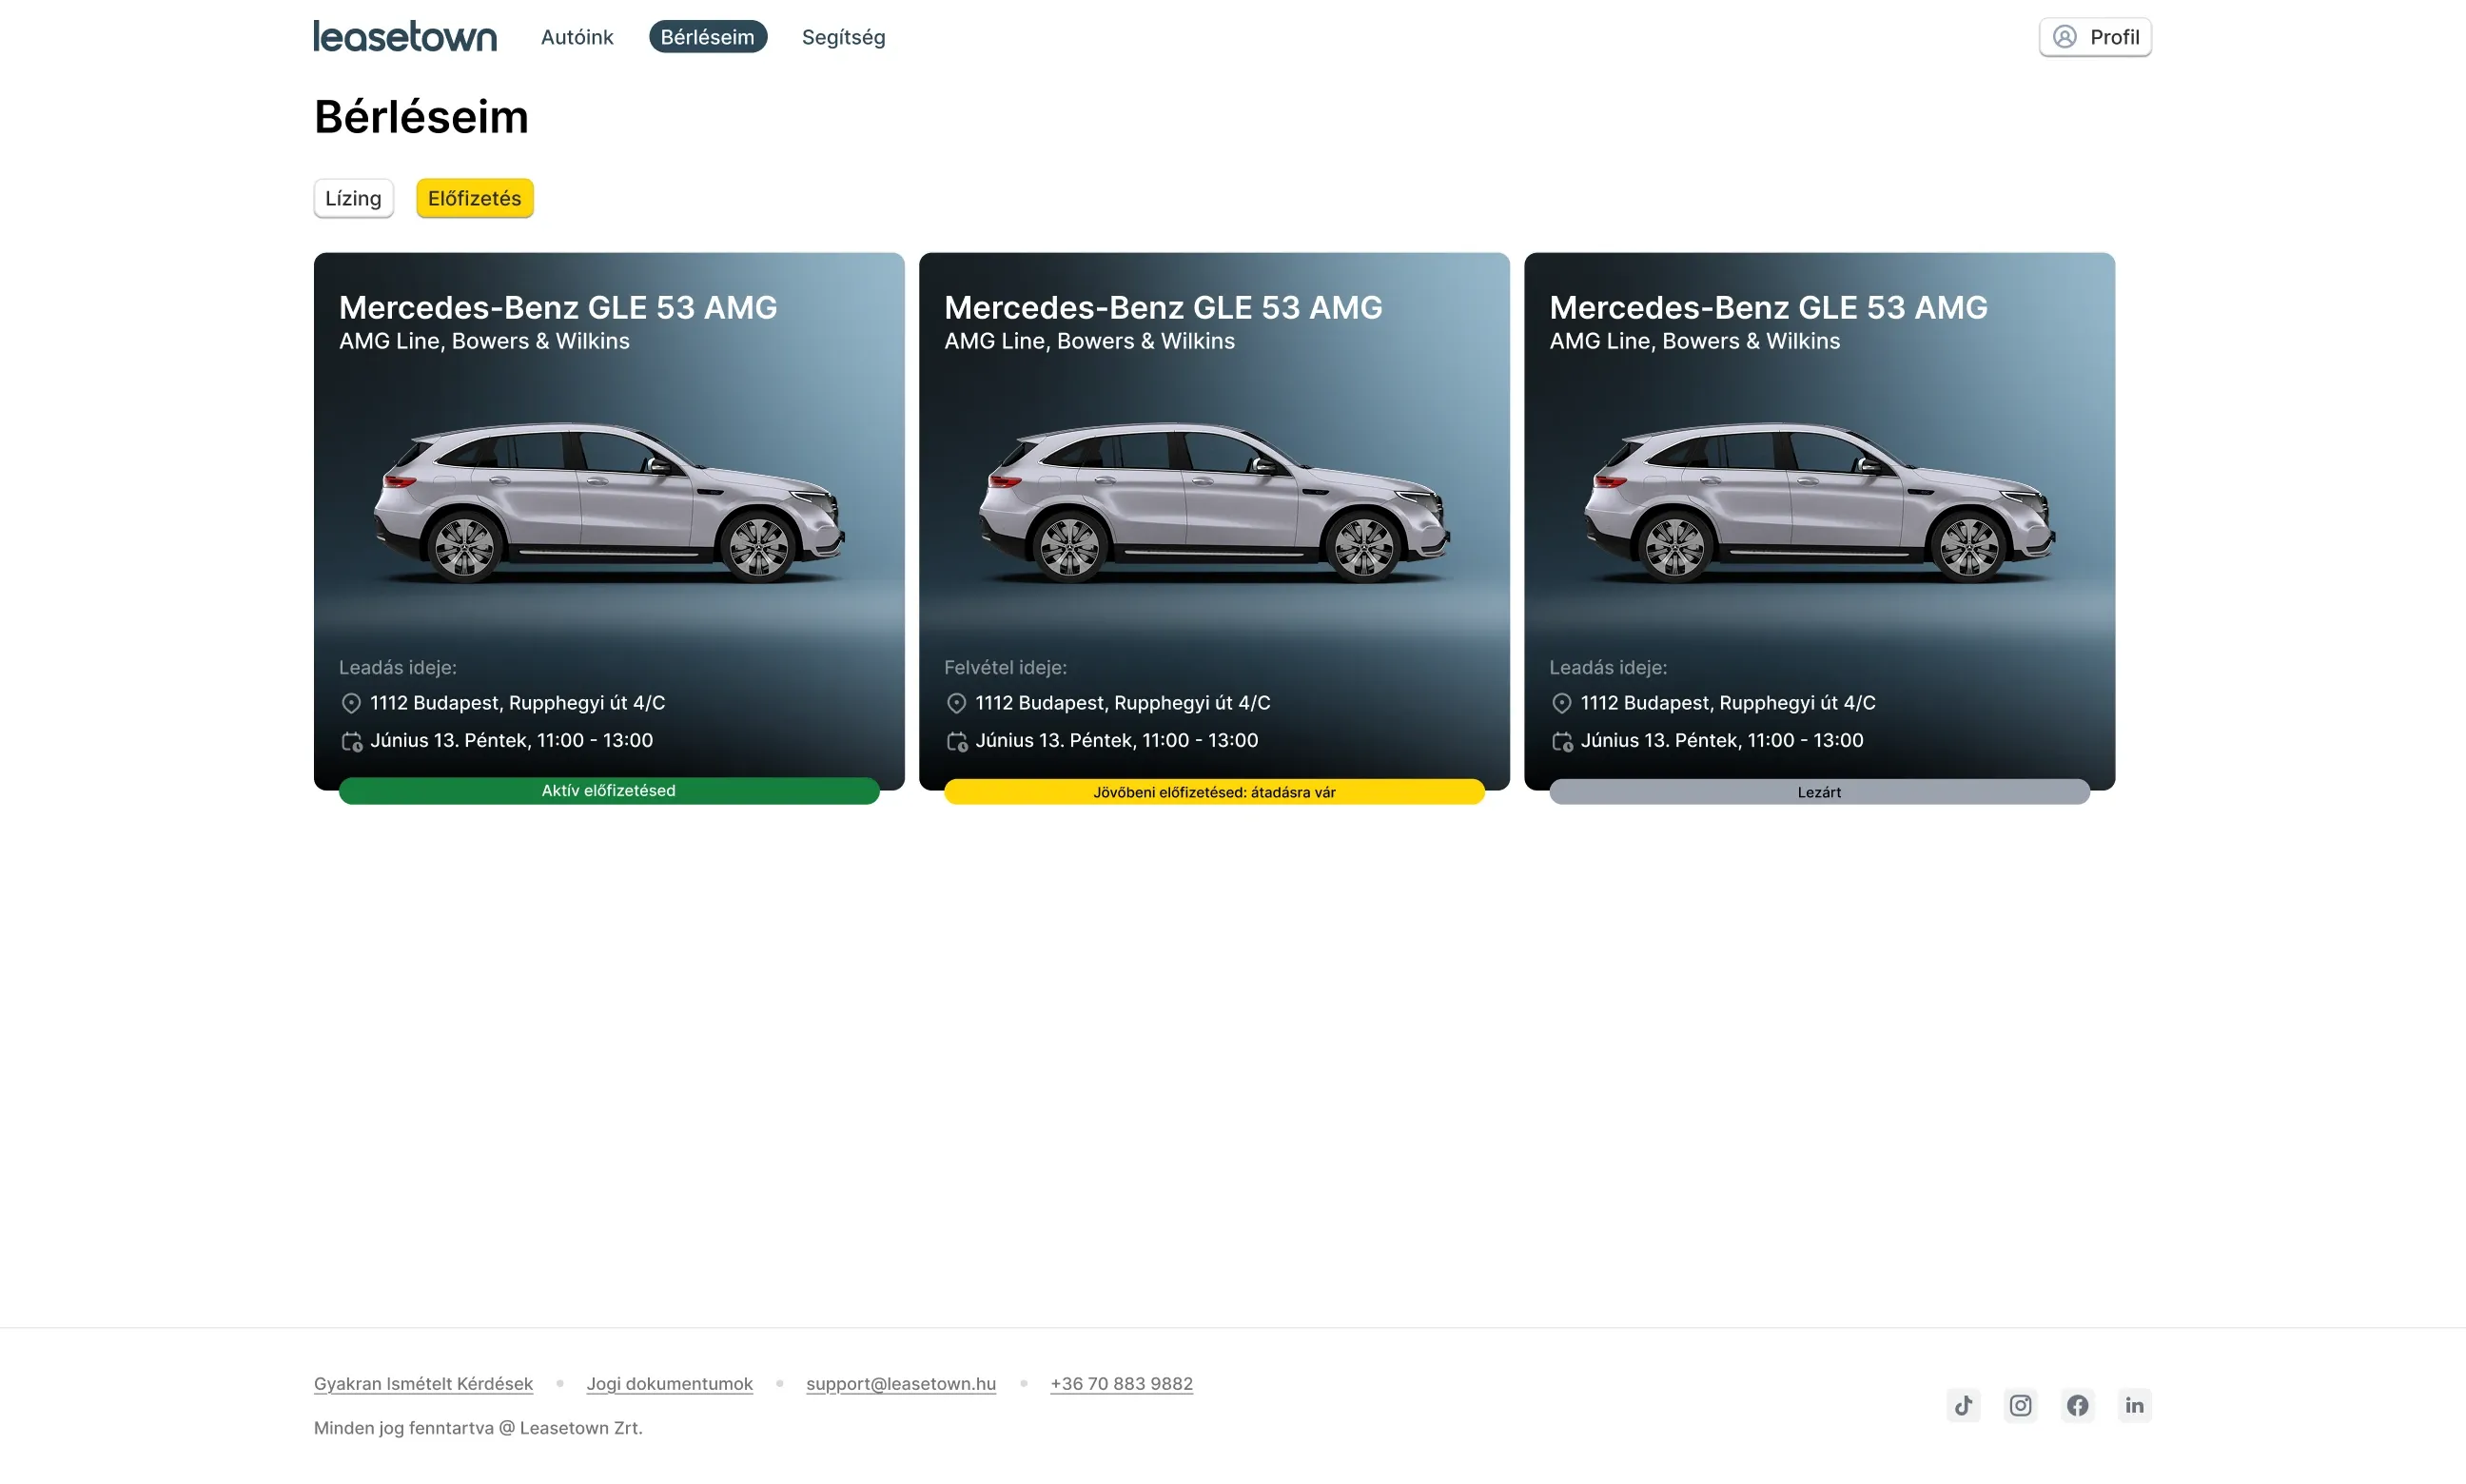Click calendar icon on active subscription card

coord(351,741)
